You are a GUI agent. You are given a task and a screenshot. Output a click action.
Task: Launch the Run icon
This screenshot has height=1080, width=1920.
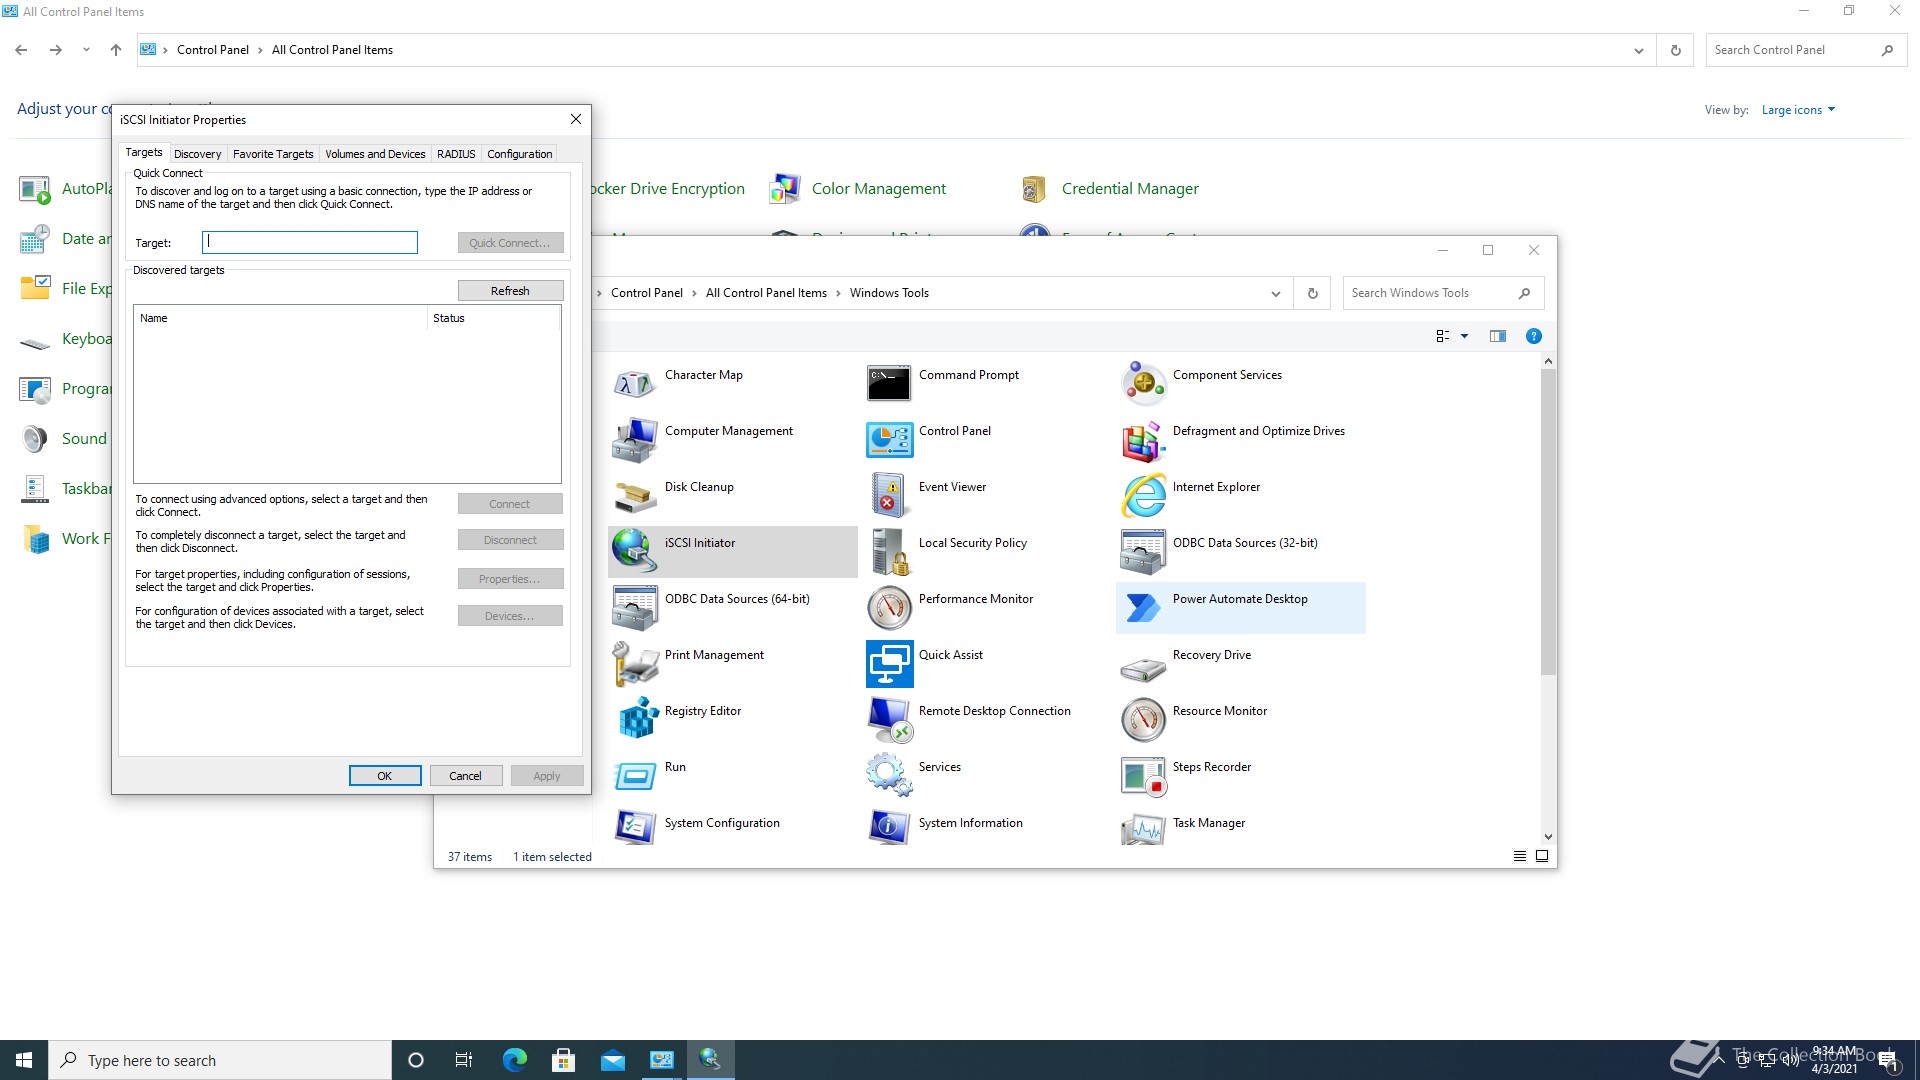[634, 775]
